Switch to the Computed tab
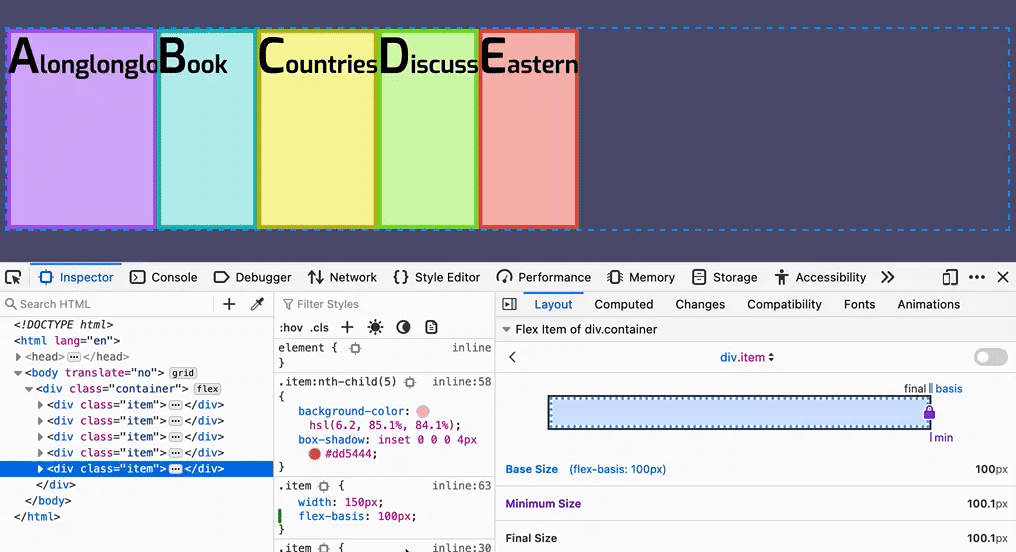Image resolution: width=1016 pixels, height=552 pixels. point(623,304)
